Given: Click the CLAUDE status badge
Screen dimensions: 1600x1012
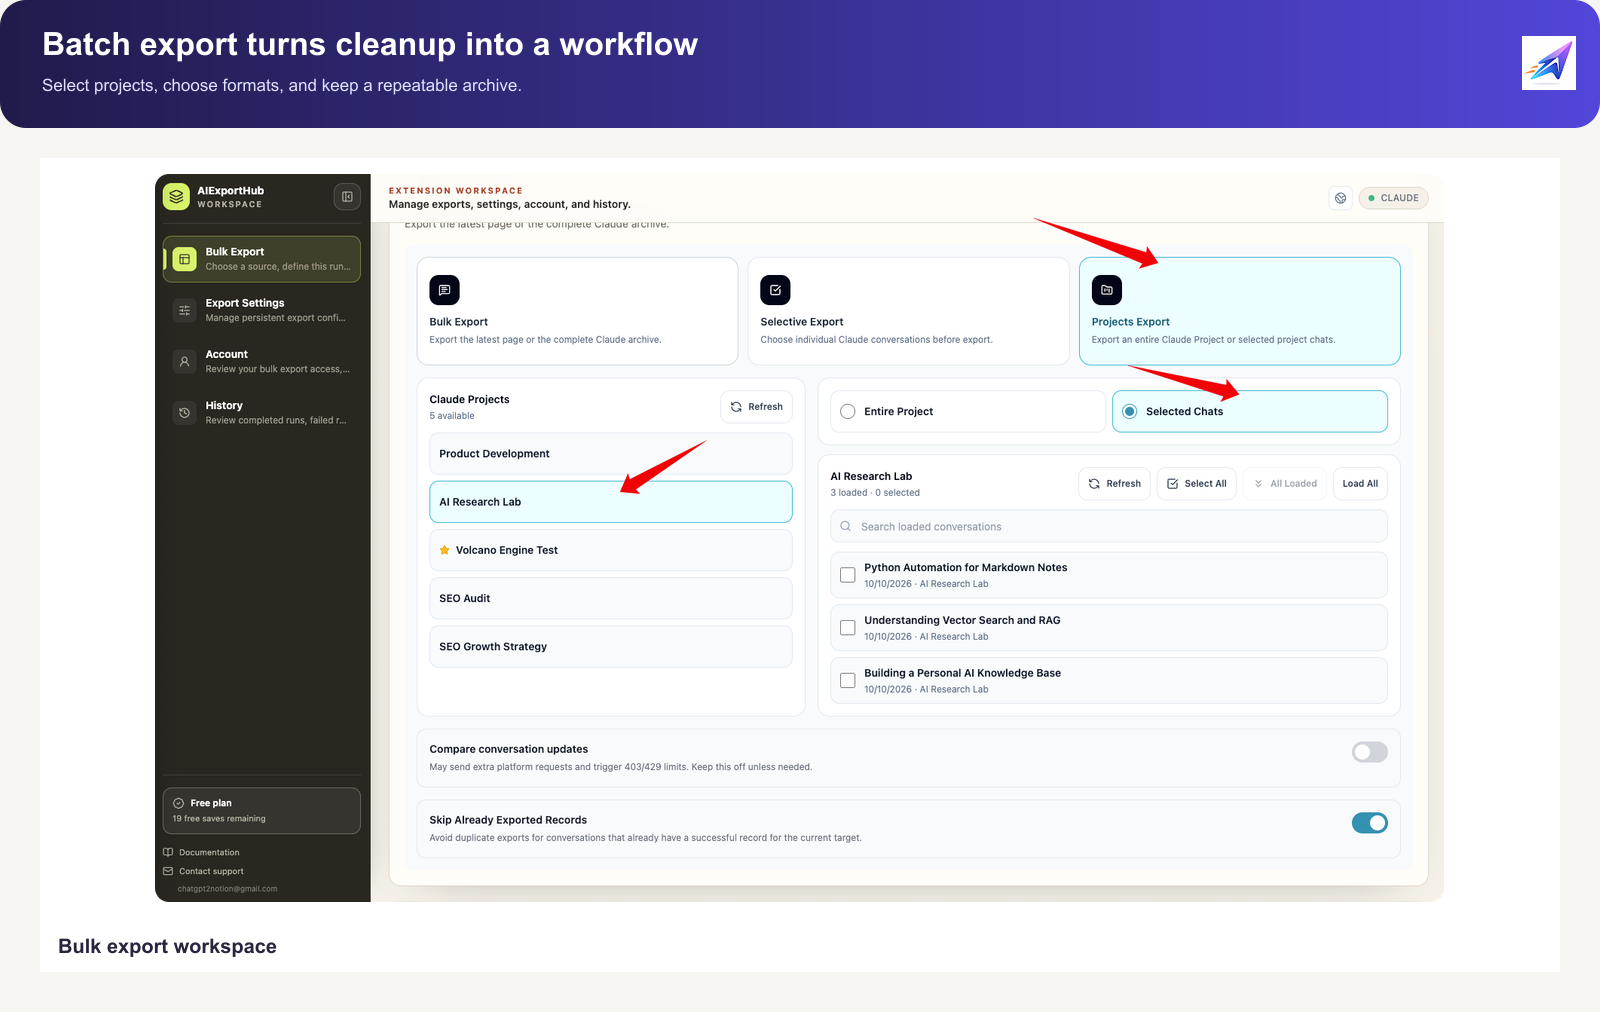Looking at the screenshot, I should (1394, 198).
